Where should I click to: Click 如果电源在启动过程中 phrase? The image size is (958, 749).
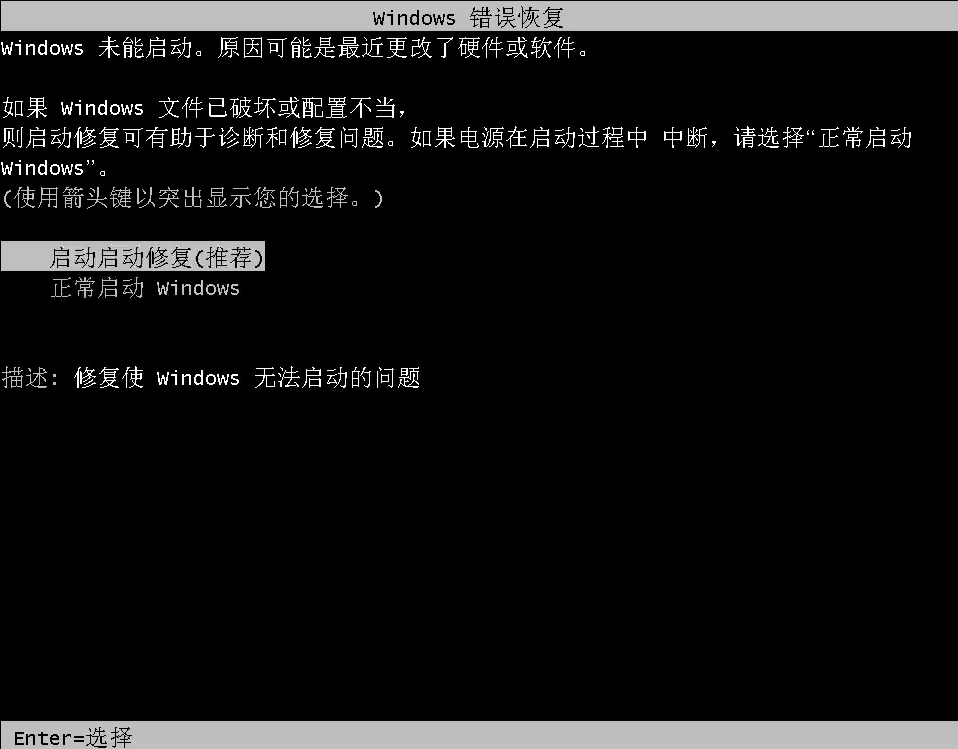pyautogui.click(x=528, y=138)
